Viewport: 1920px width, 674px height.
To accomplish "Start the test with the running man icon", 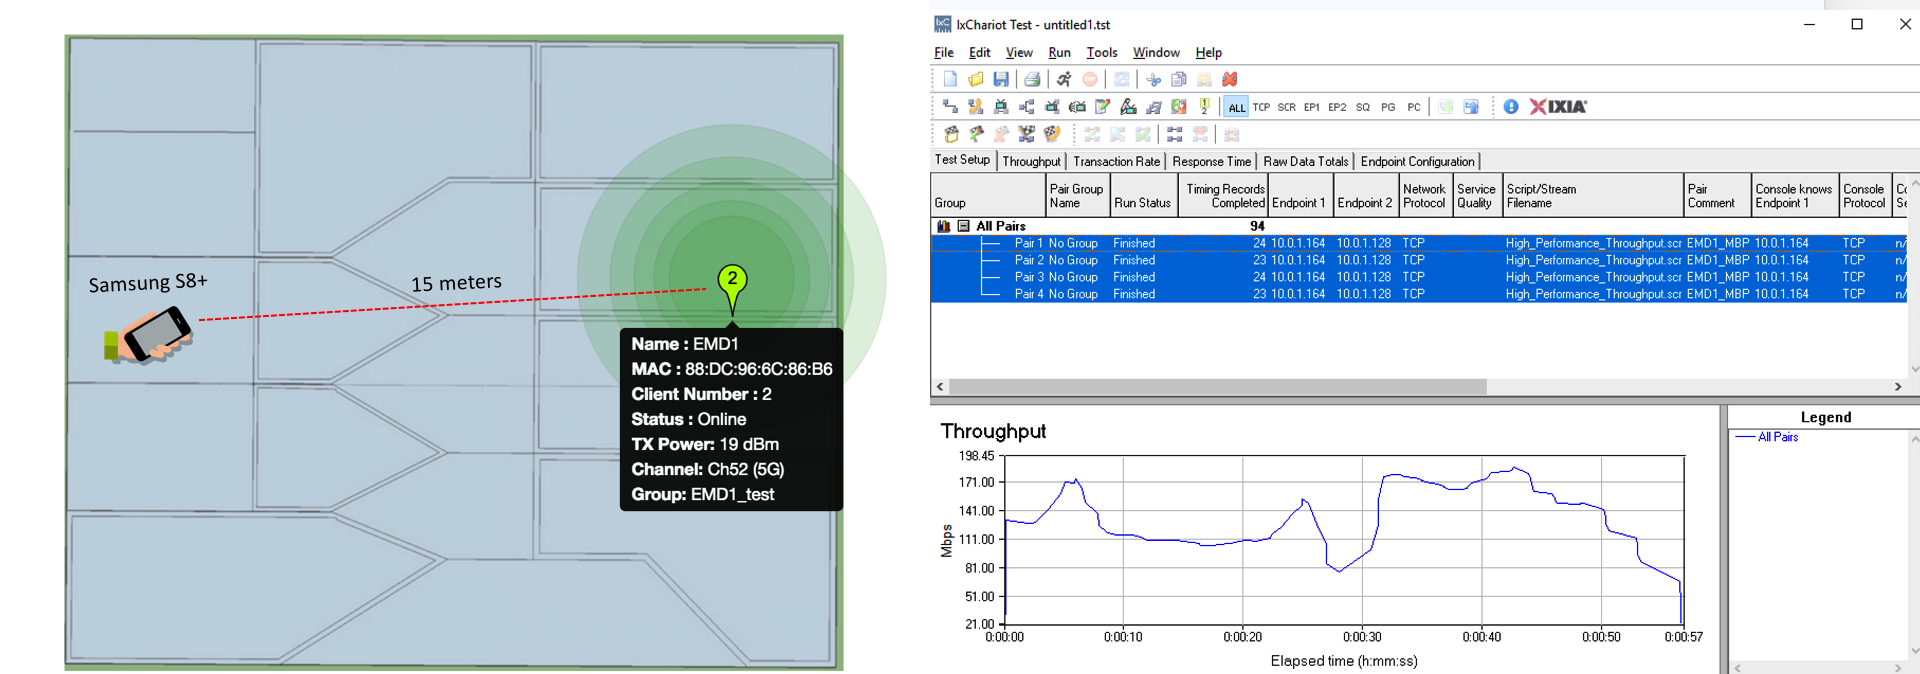I will (x=1064, y=79).
